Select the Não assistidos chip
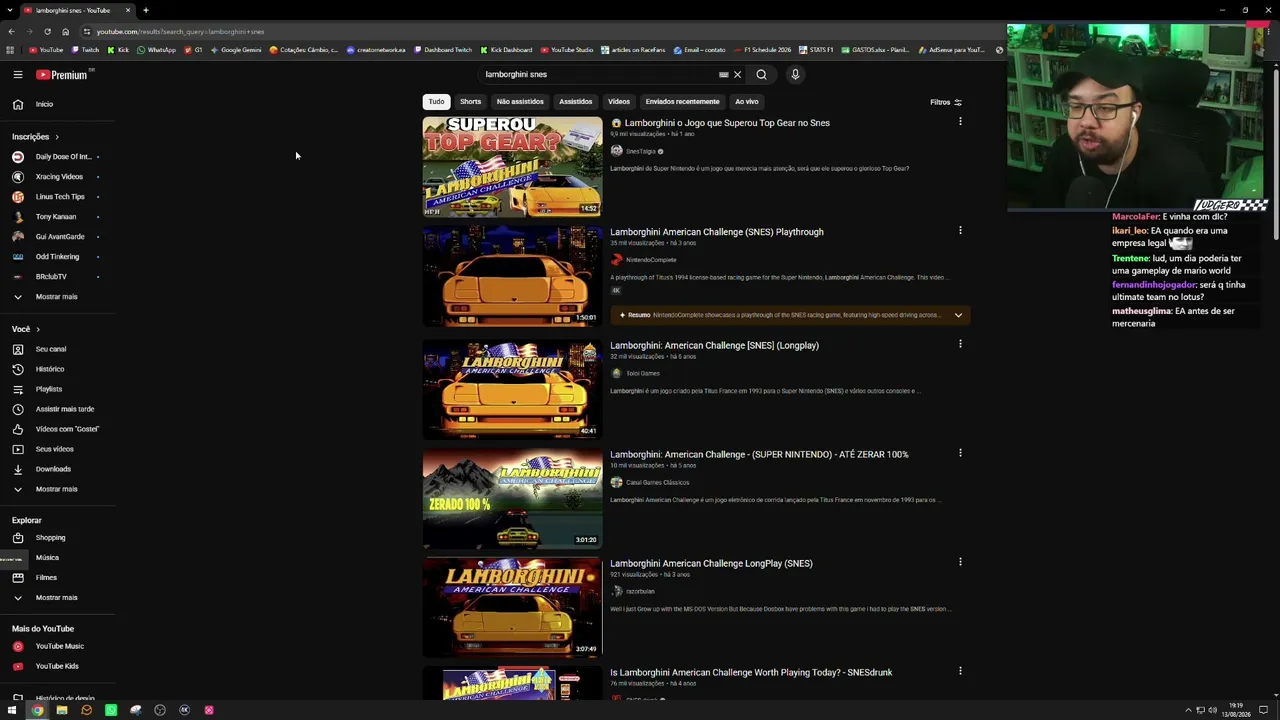This screenshot has width=1280, height=720. (520, 101)
